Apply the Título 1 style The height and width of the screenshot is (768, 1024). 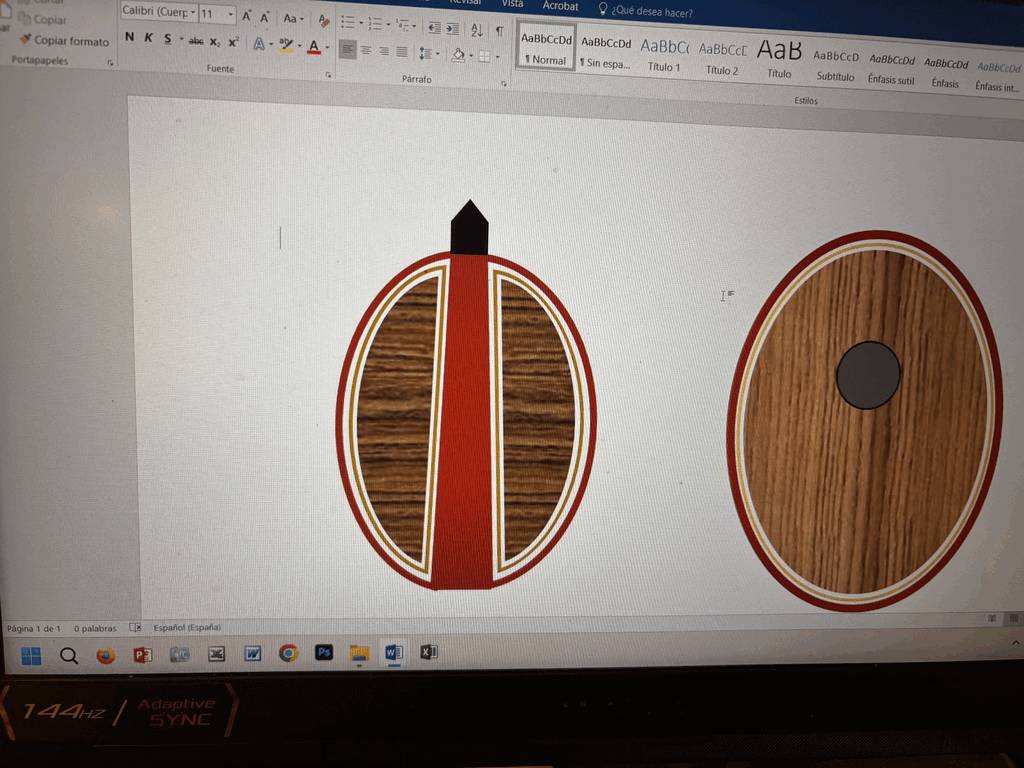664,55
